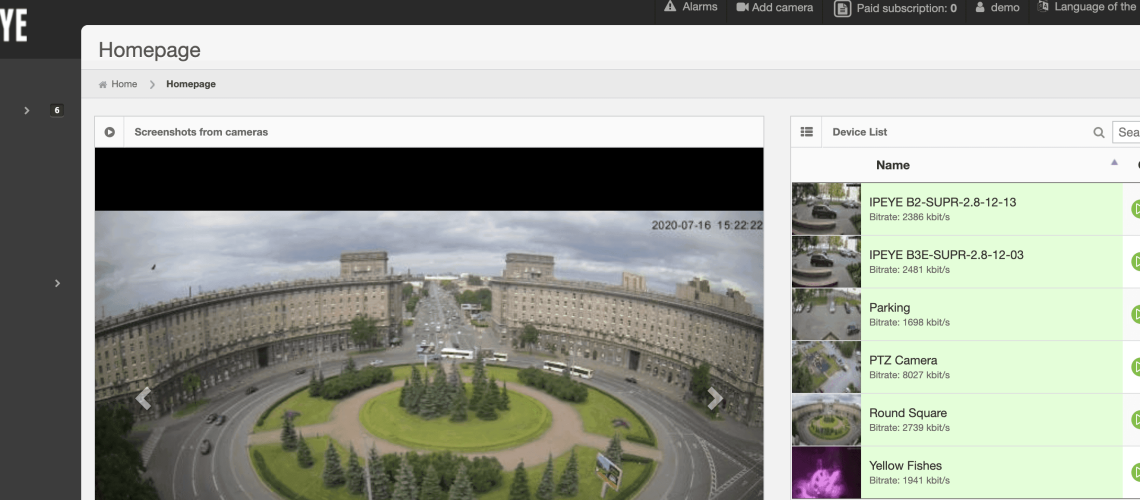Go to previous camera screenshot slide
This screenshot has width=1140, height=500.
coord(143,399)
